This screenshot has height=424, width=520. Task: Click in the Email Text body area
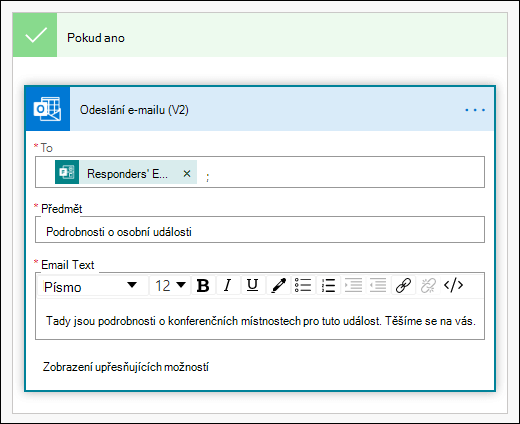tap(260, 319)
